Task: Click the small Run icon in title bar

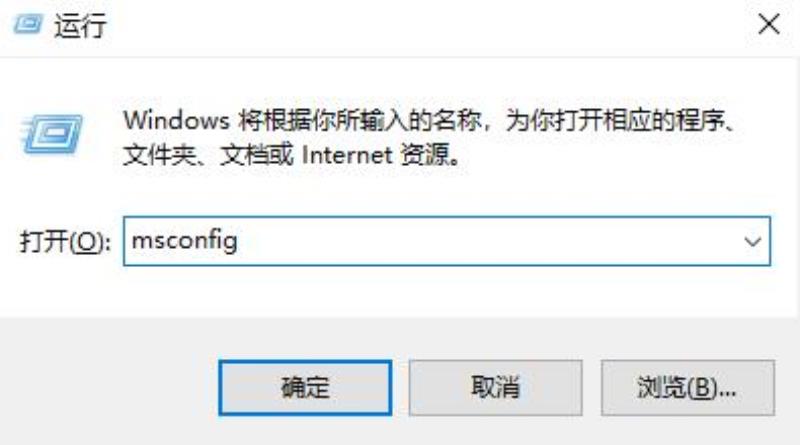Action: pos(27,23)
